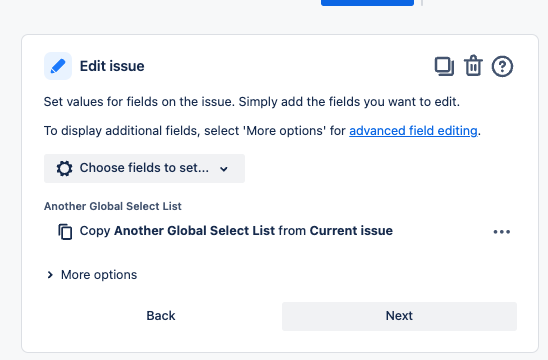548x360 pixels.
Task: Open the three-dot menu for the field
Action: 502,232
